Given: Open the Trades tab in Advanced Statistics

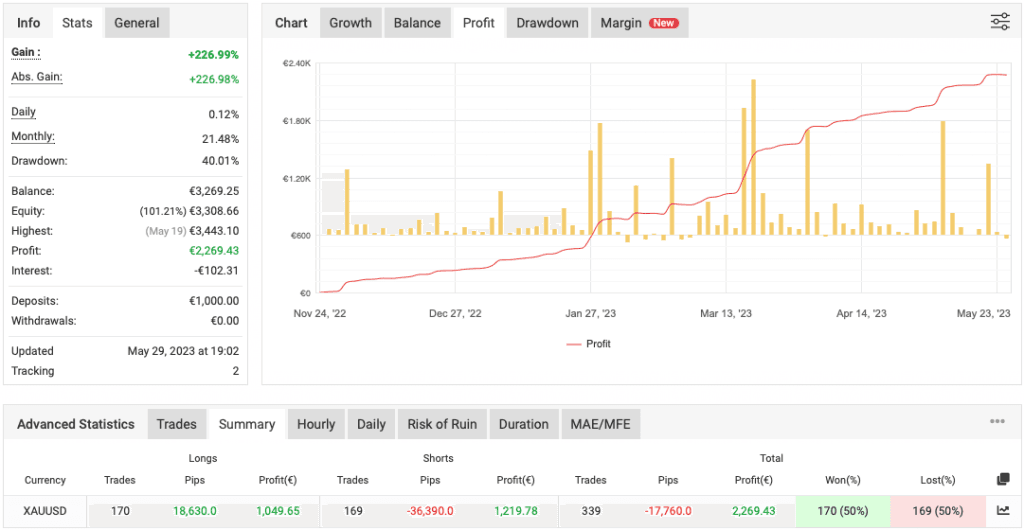Looking at the screenshot, I should 177,424.
